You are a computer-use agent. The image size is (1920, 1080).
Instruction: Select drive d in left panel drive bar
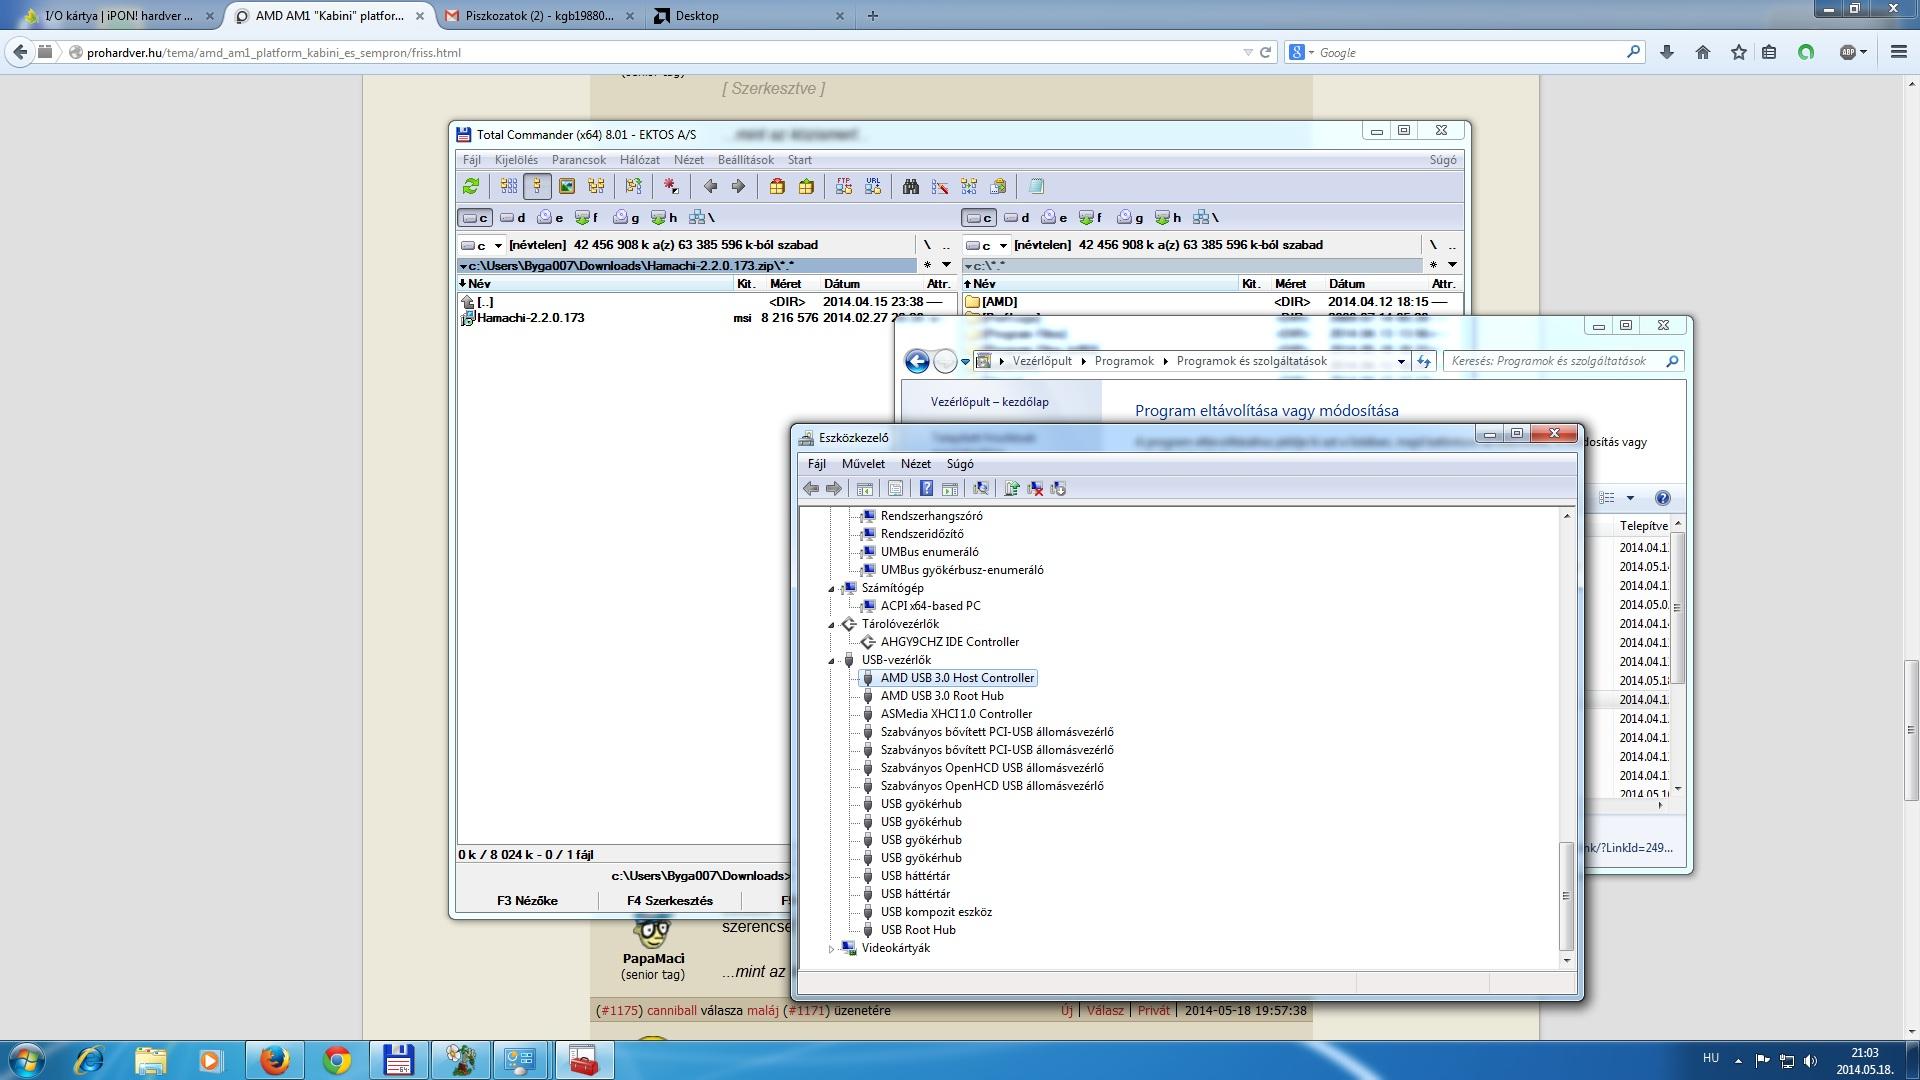point(513,217)
